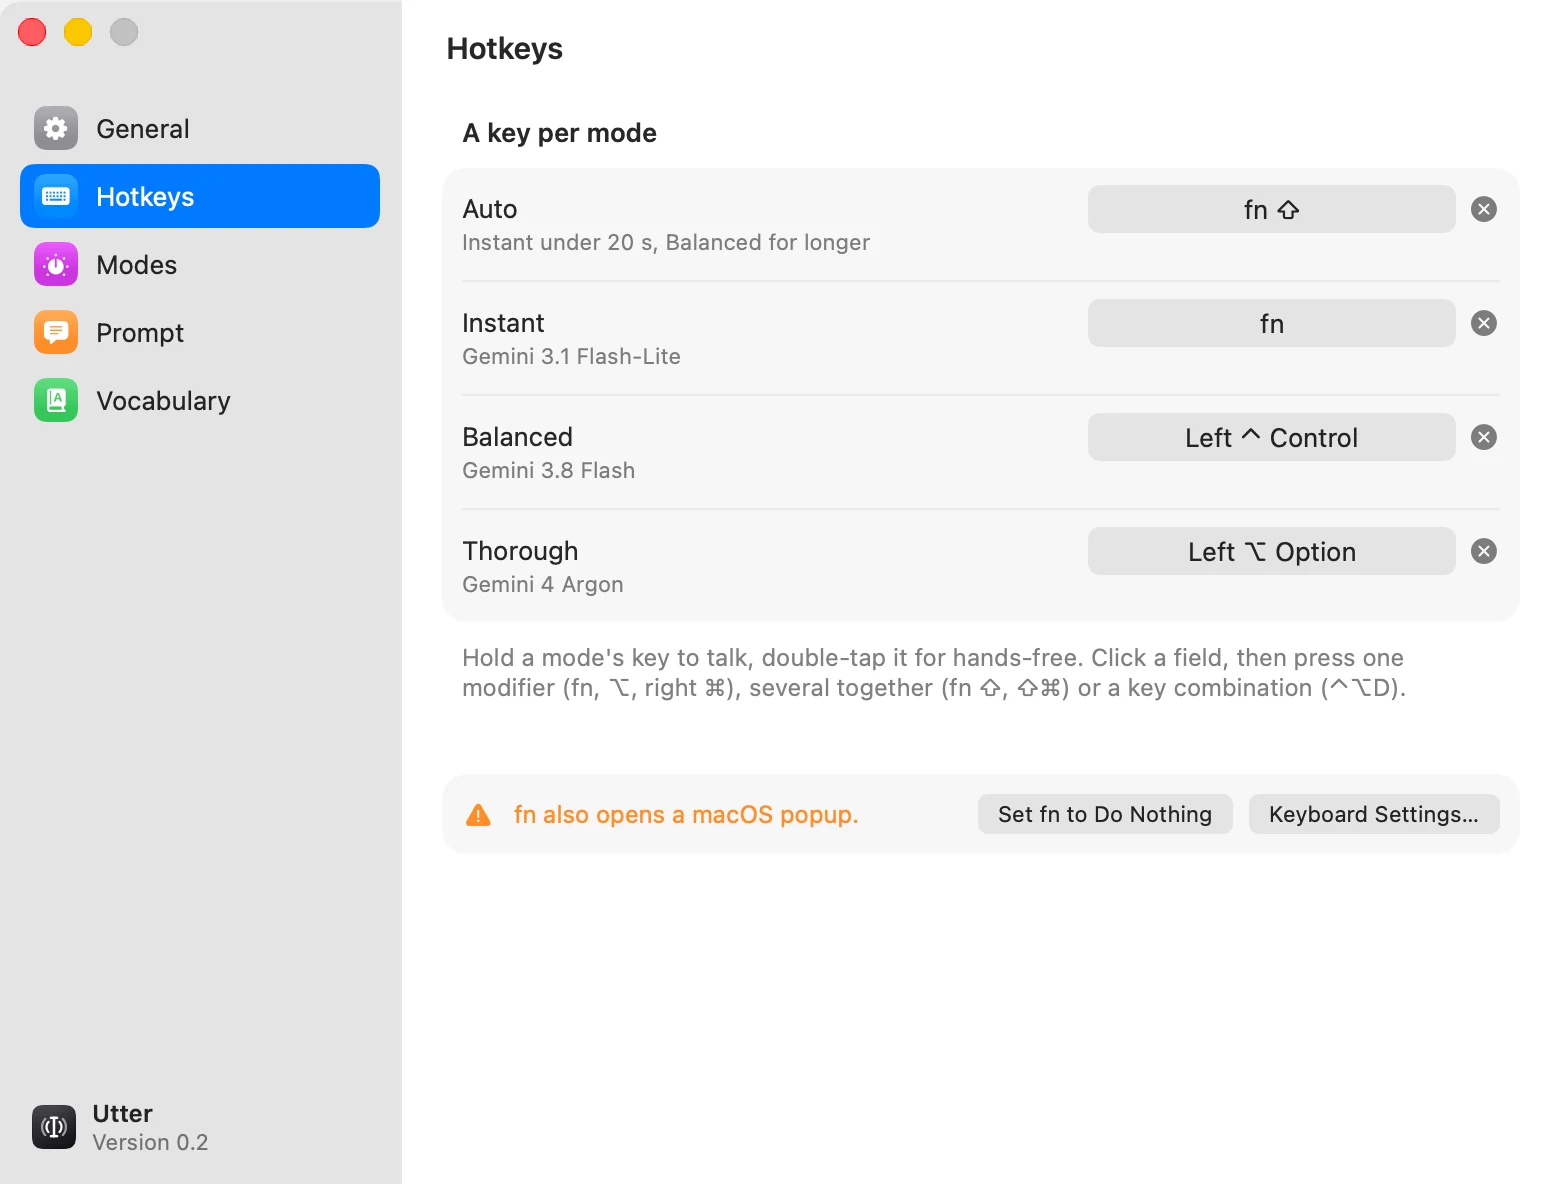This screenshot has height=1184, width=1560.
Task: Click the Hotkeys page title
Action: [504, 49]
